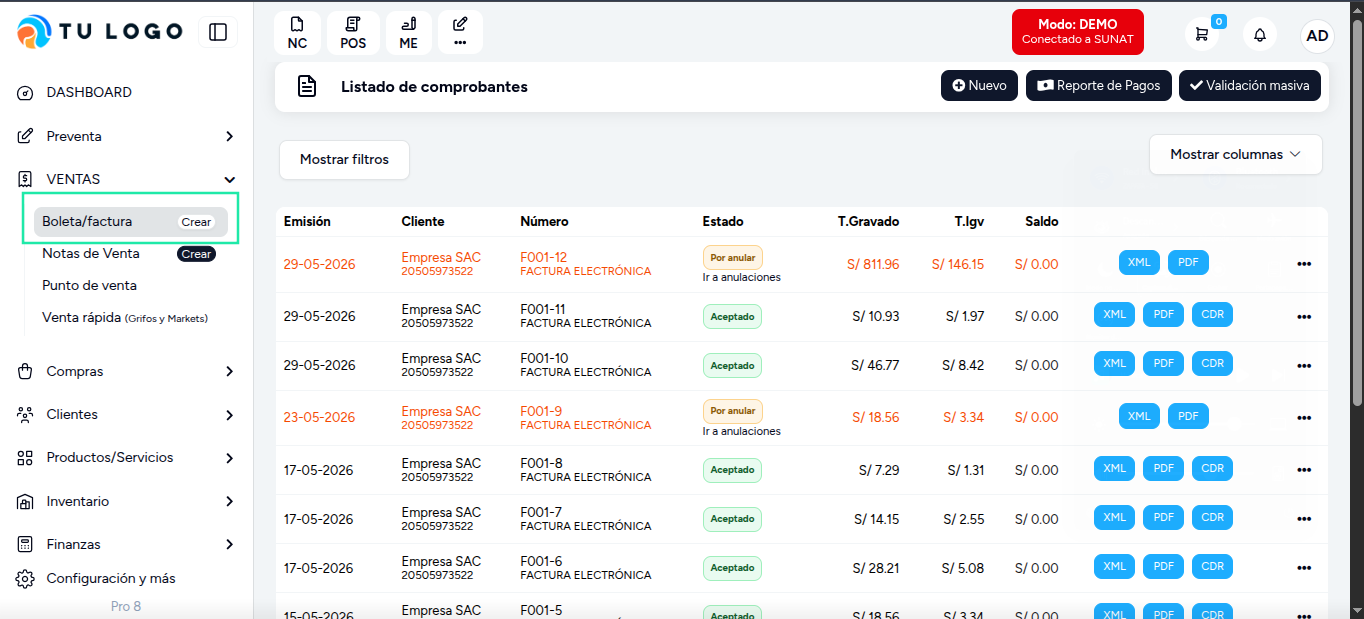
Task: Go to the DASHBOARD menu item
Action: point(89,92)
